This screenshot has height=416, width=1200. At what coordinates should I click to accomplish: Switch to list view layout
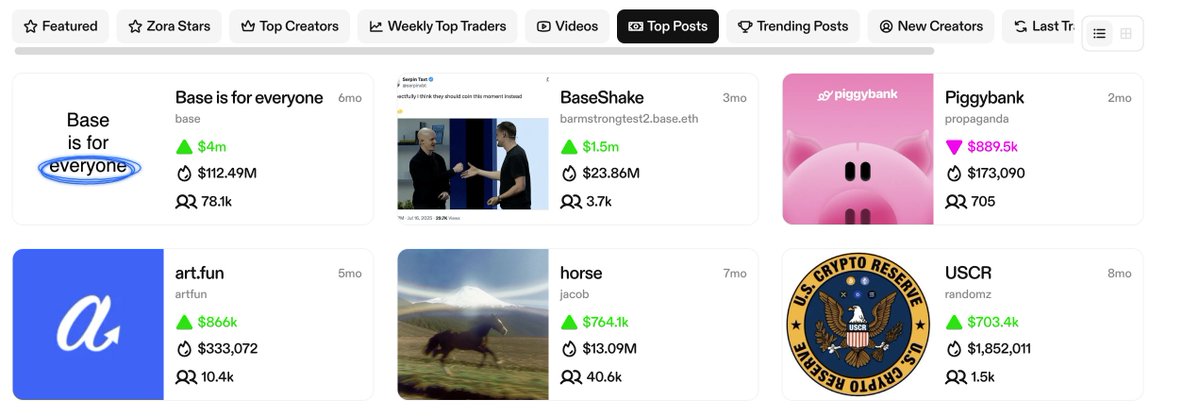pos(1099,34)
